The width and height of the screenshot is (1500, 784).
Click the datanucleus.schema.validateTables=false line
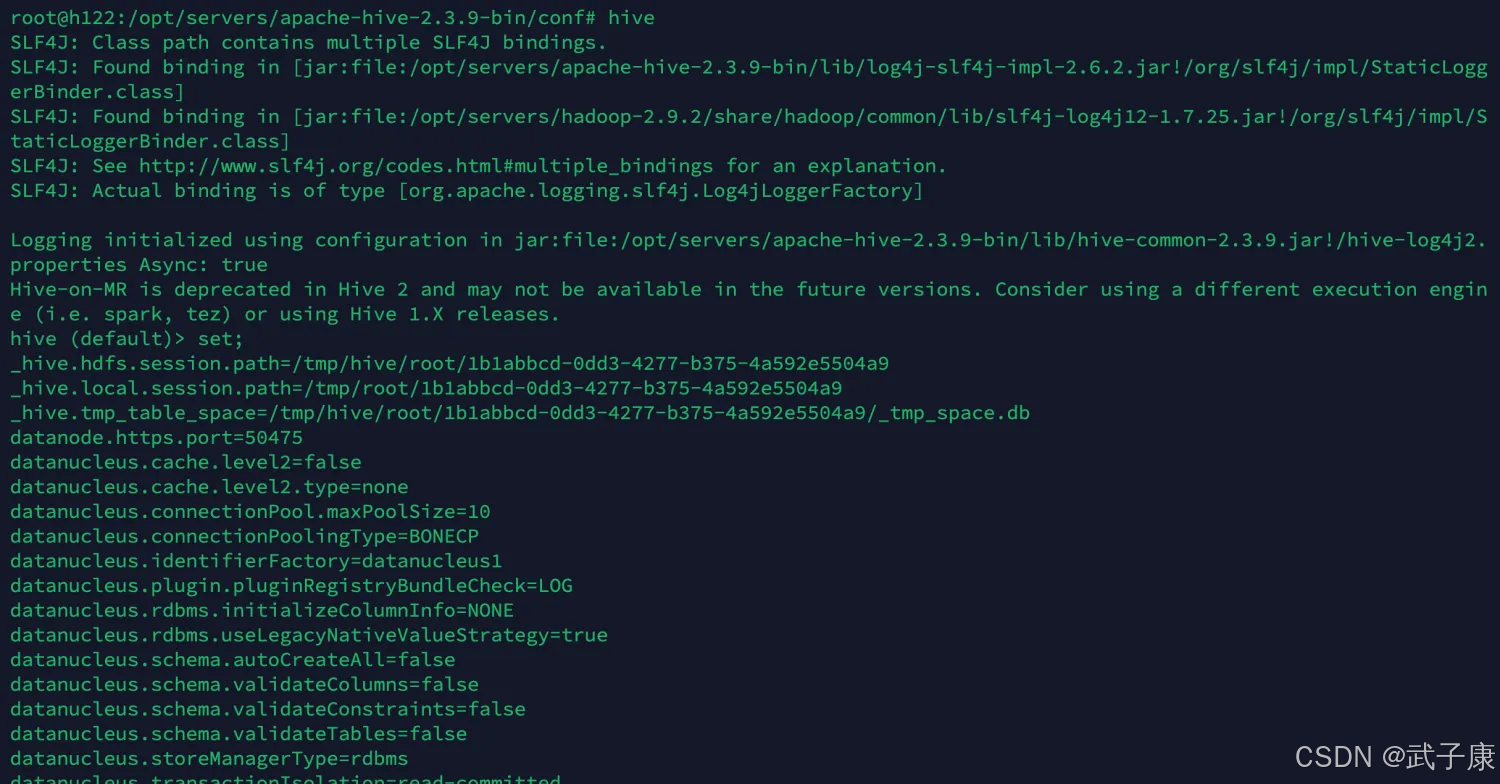[238, 734]
